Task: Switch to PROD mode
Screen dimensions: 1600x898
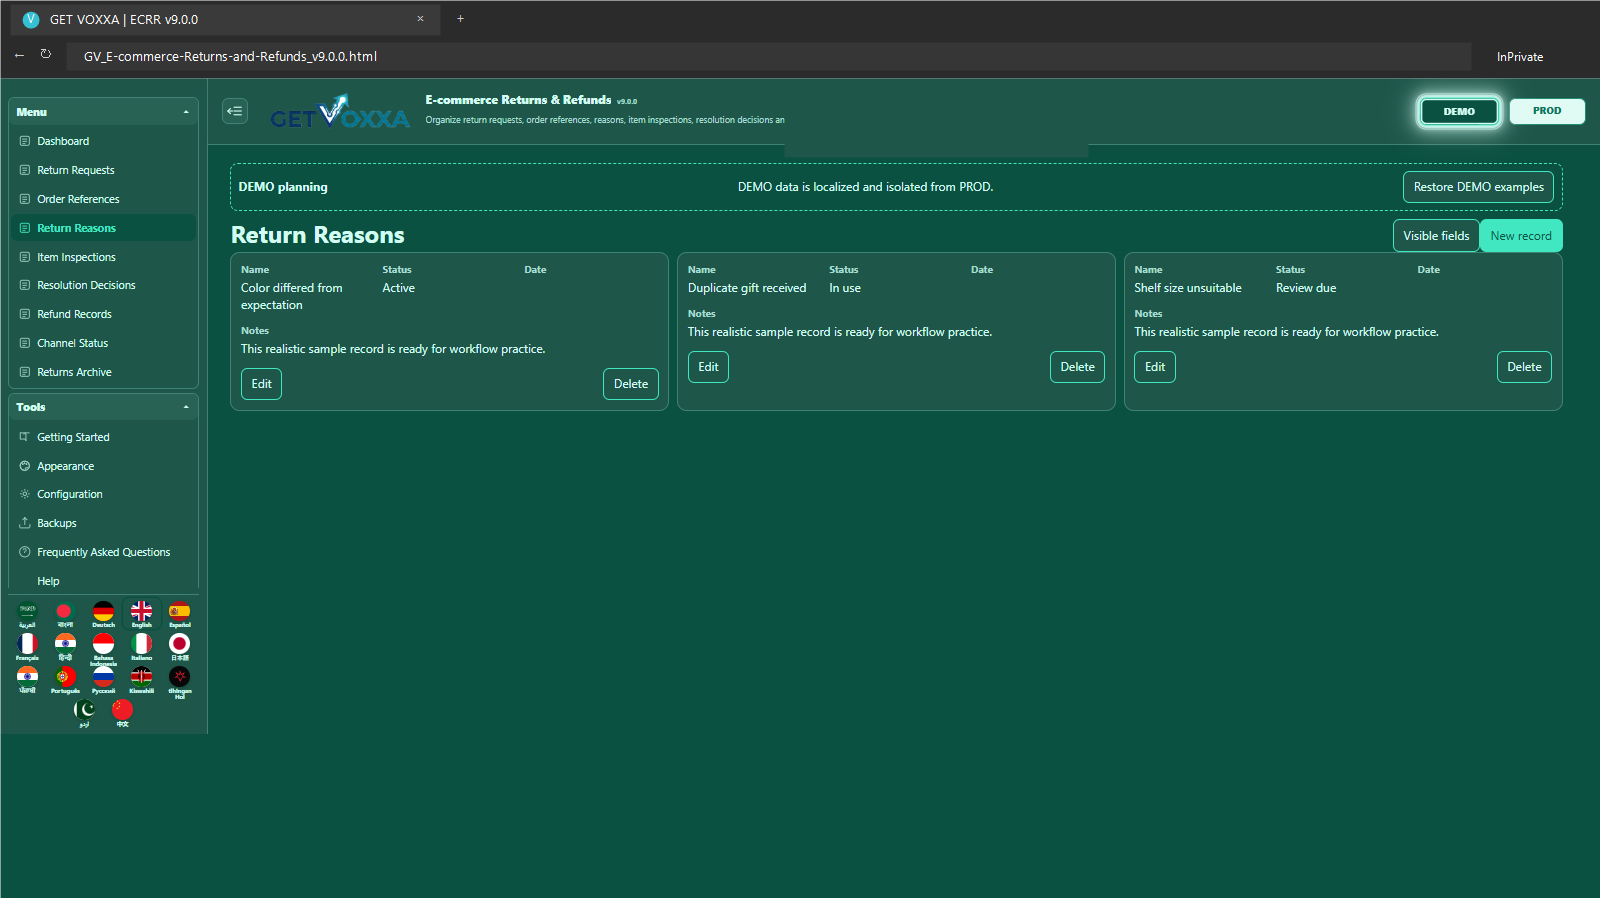Action: [x=1547, y=111]
